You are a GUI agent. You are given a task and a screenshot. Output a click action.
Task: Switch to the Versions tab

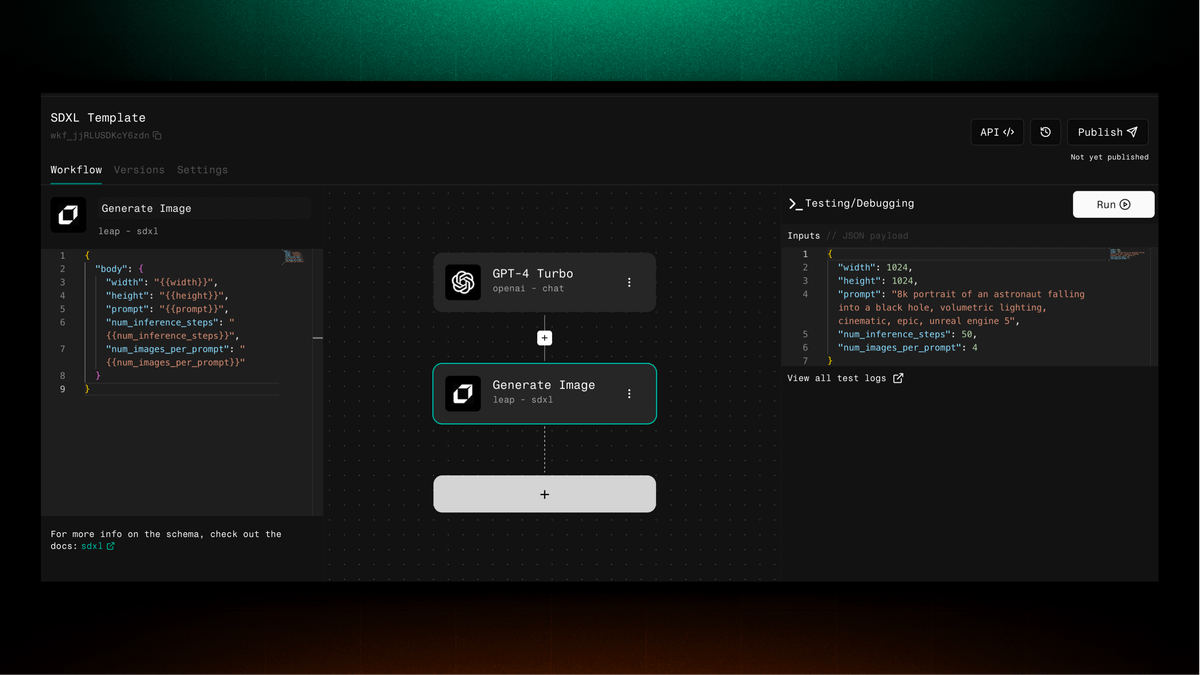point(139,170)
